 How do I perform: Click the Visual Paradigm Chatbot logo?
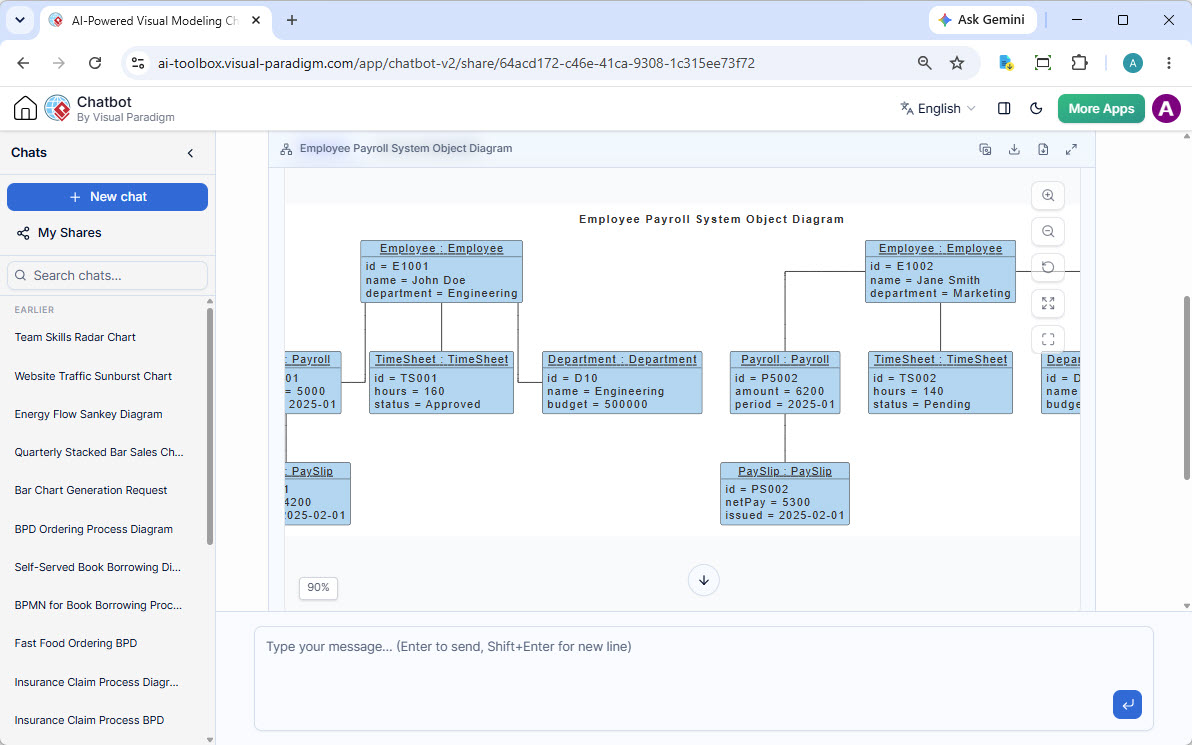coord(57,108)
